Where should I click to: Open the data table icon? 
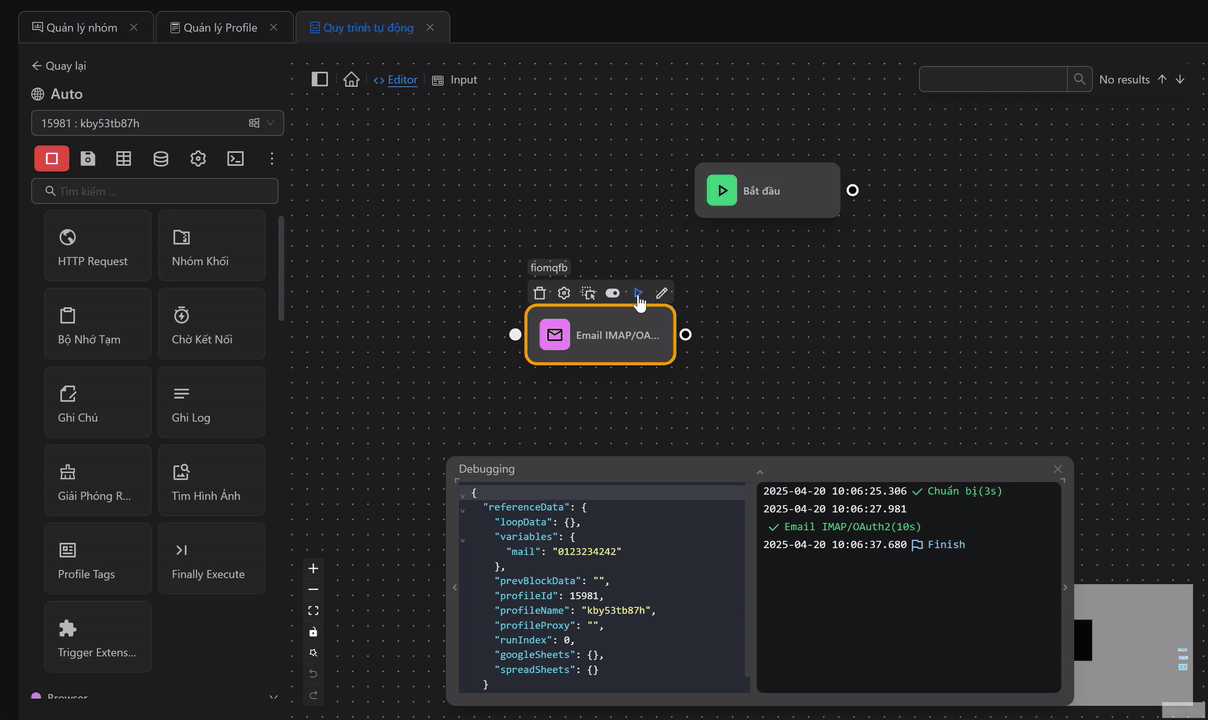pyautogui.click(x=124, y=158)
